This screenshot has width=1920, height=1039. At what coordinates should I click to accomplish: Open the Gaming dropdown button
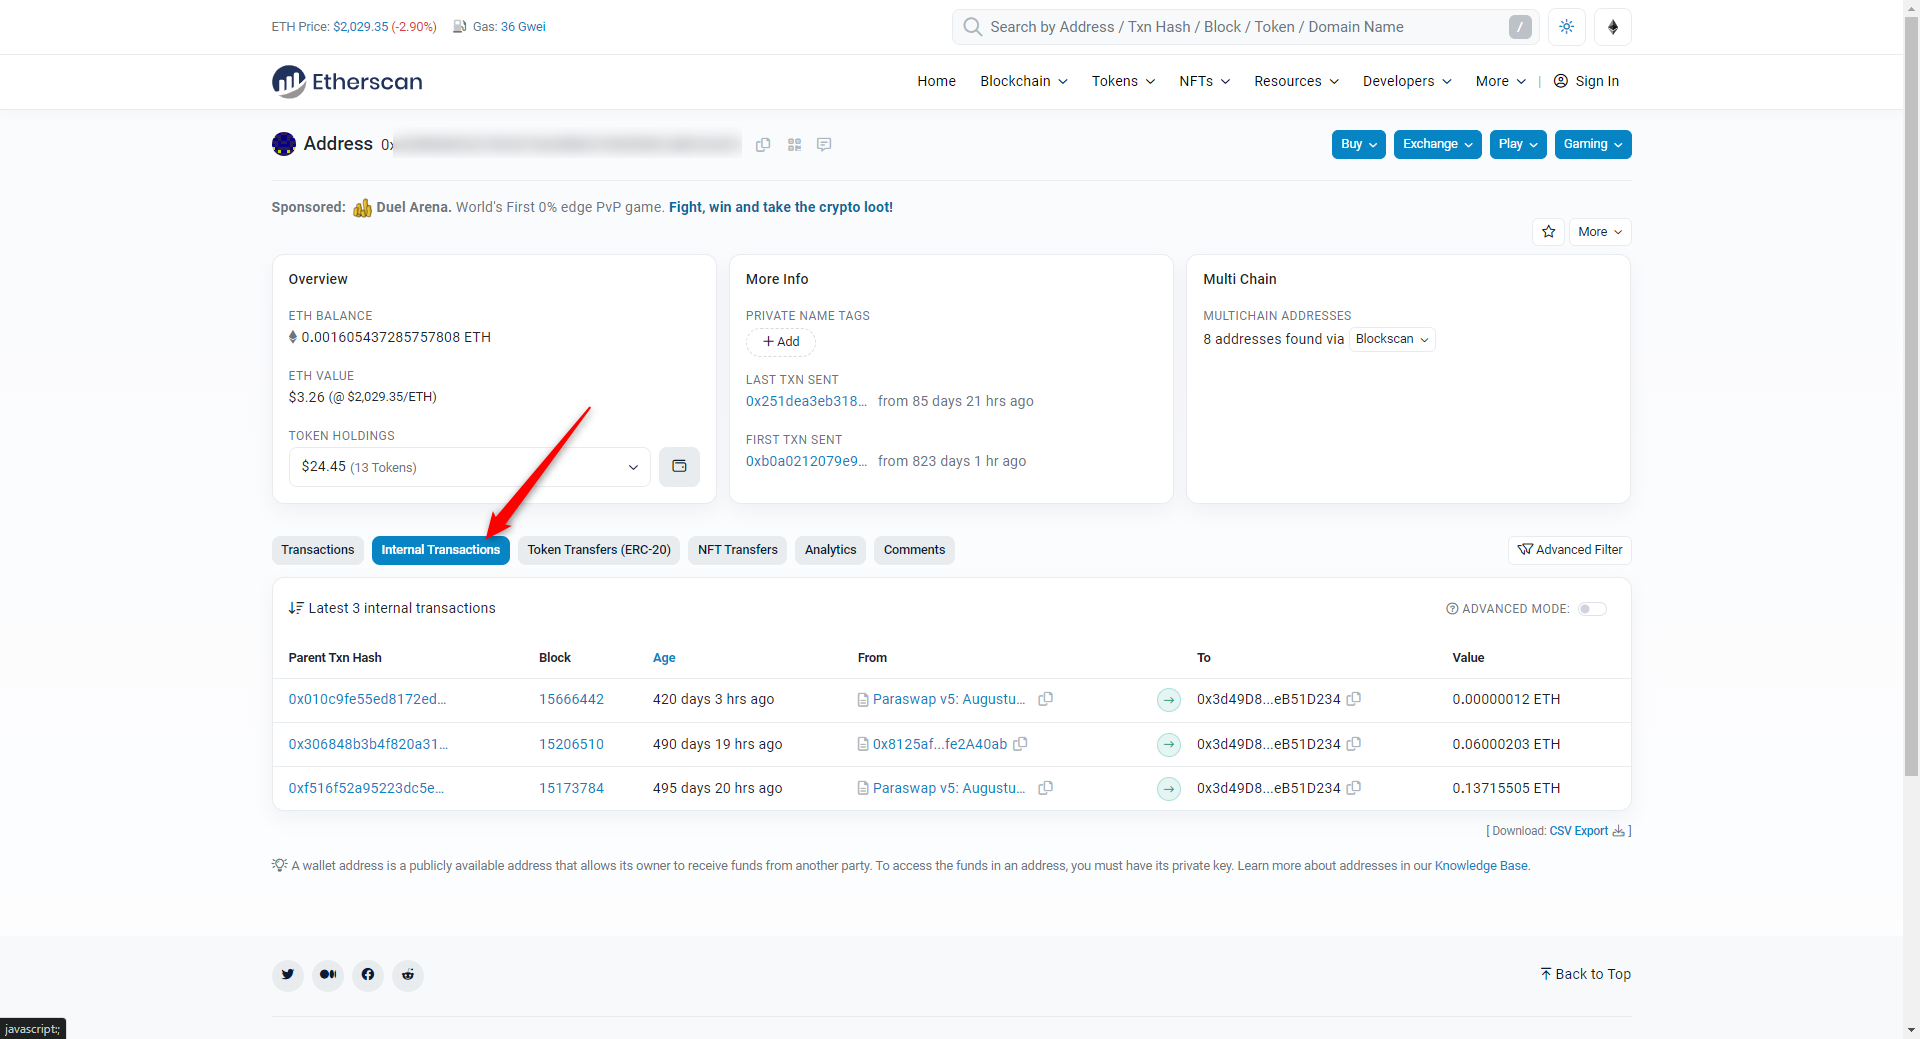tap(1592, 145)
